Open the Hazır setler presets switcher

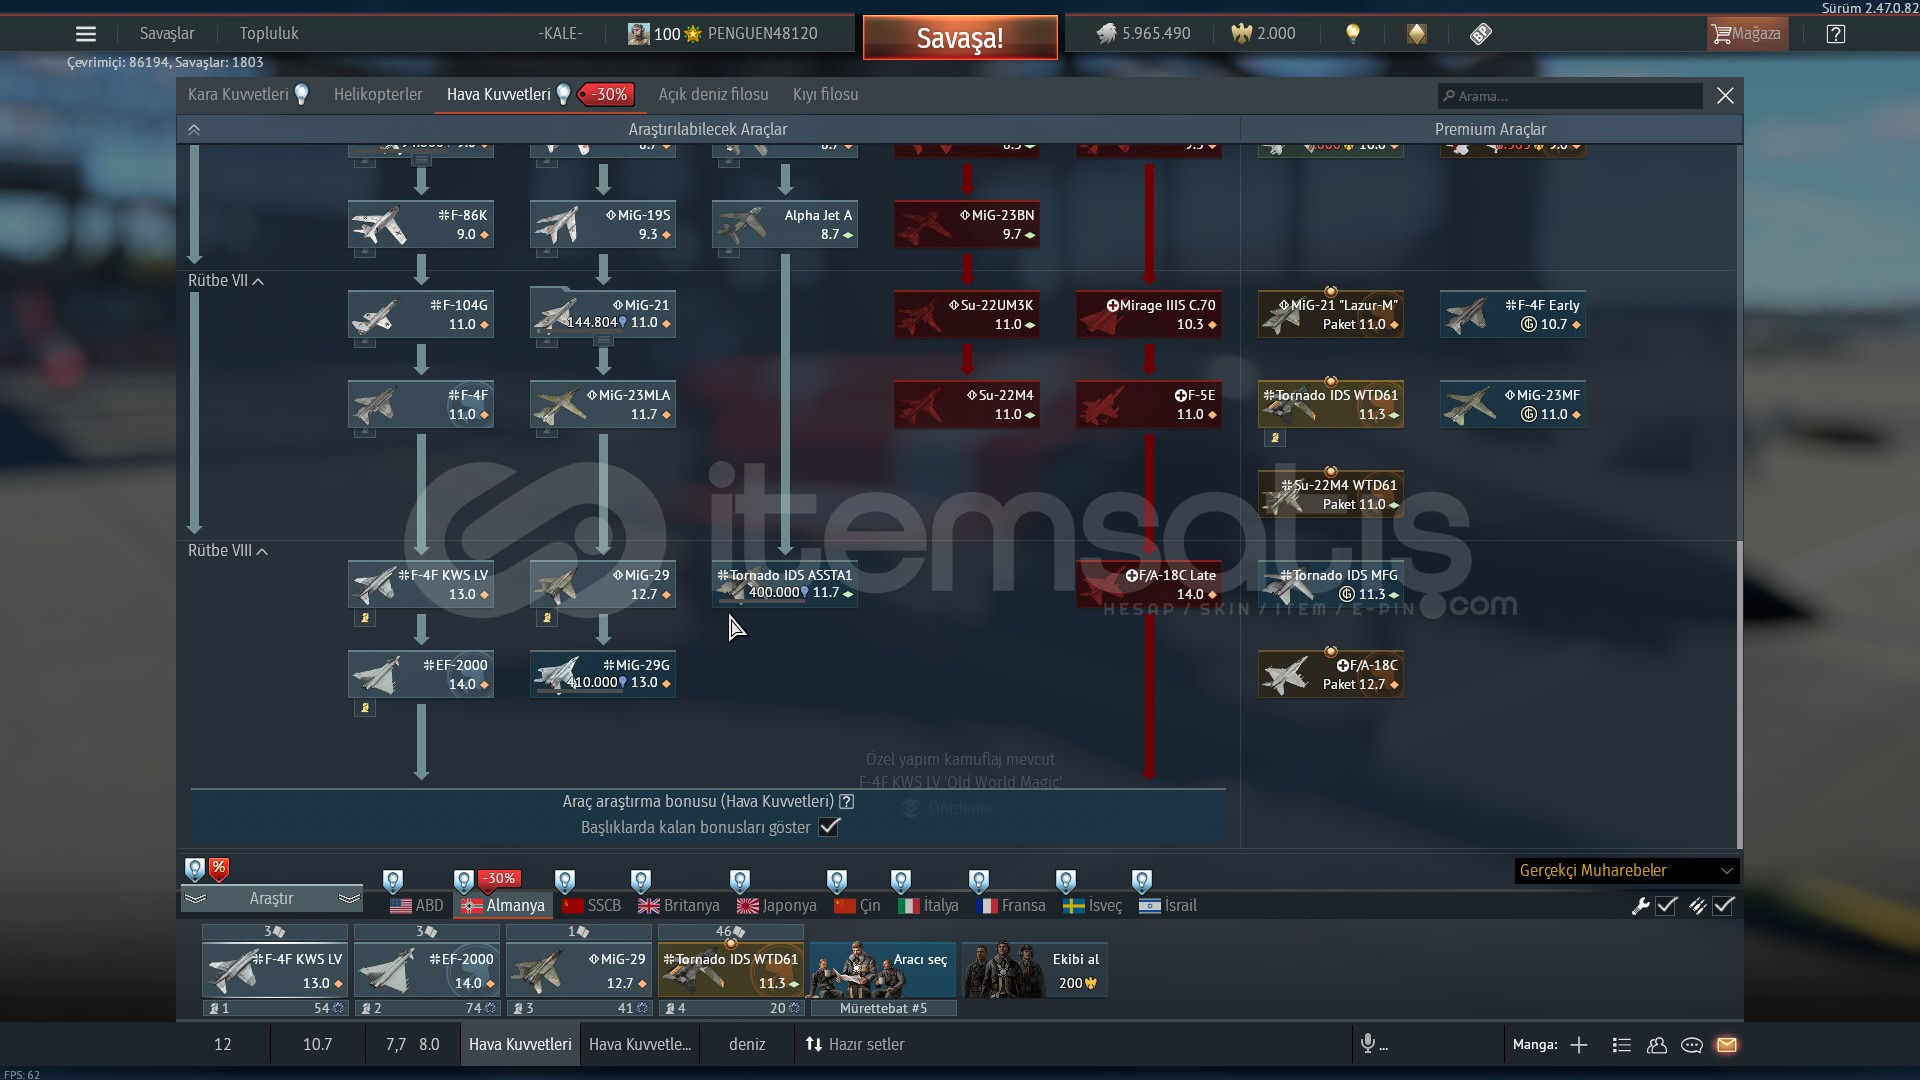click(855, 1044)
